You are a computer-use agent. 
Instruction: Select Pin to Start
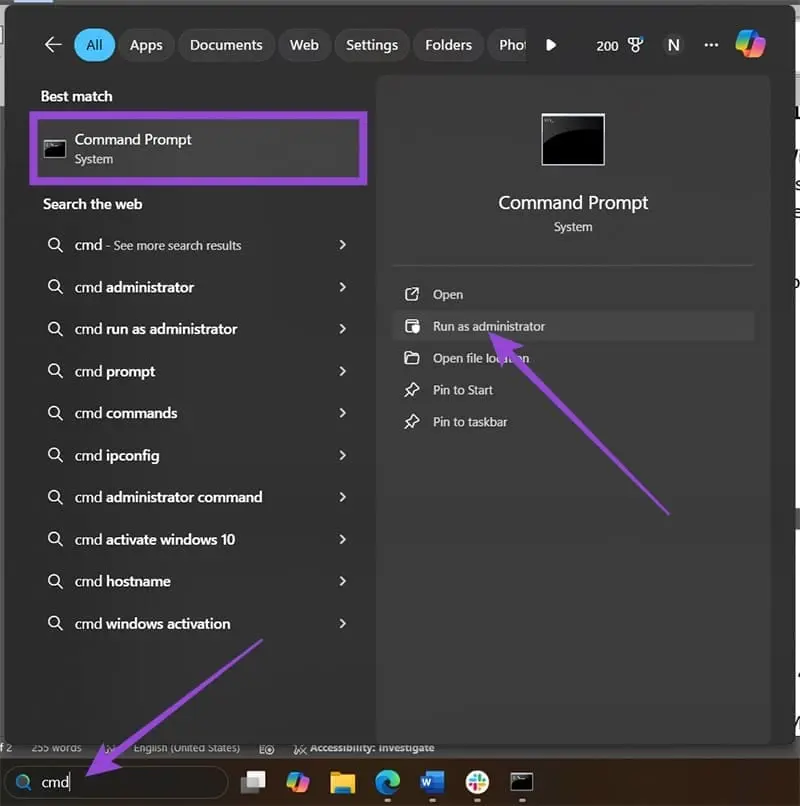(x=573, y=390)
